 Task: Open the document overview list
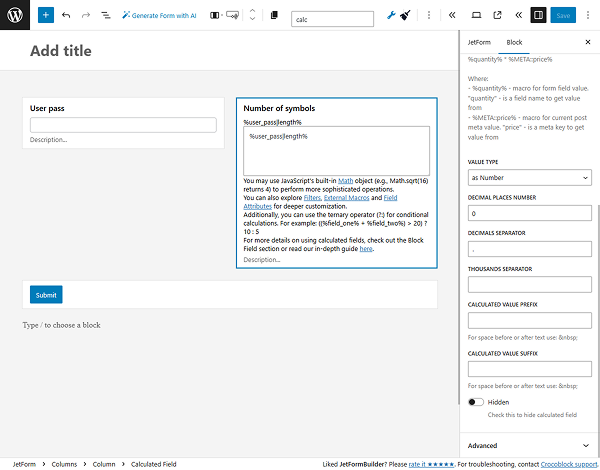point(106,16)
